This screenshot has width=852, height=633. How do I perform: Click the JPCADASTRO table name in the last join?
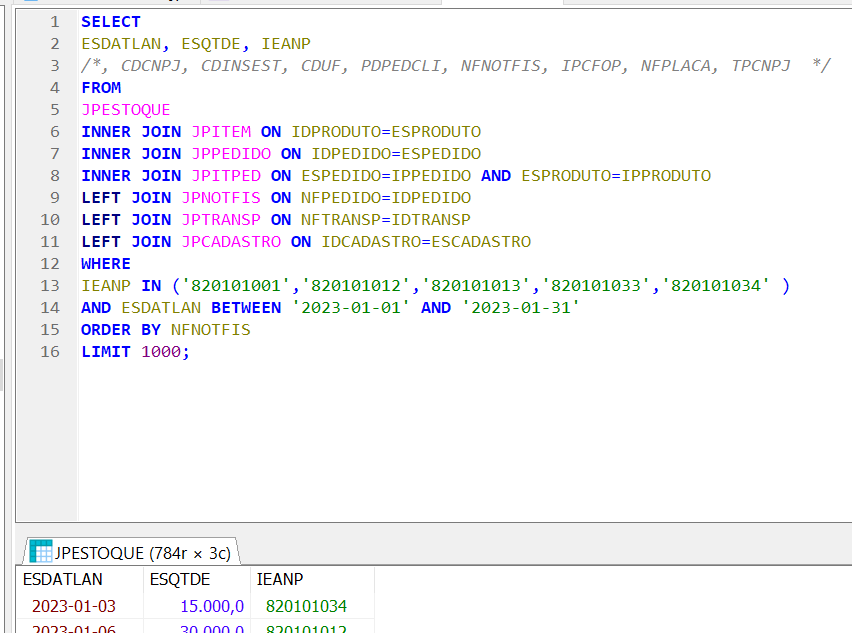click(231, 242)
